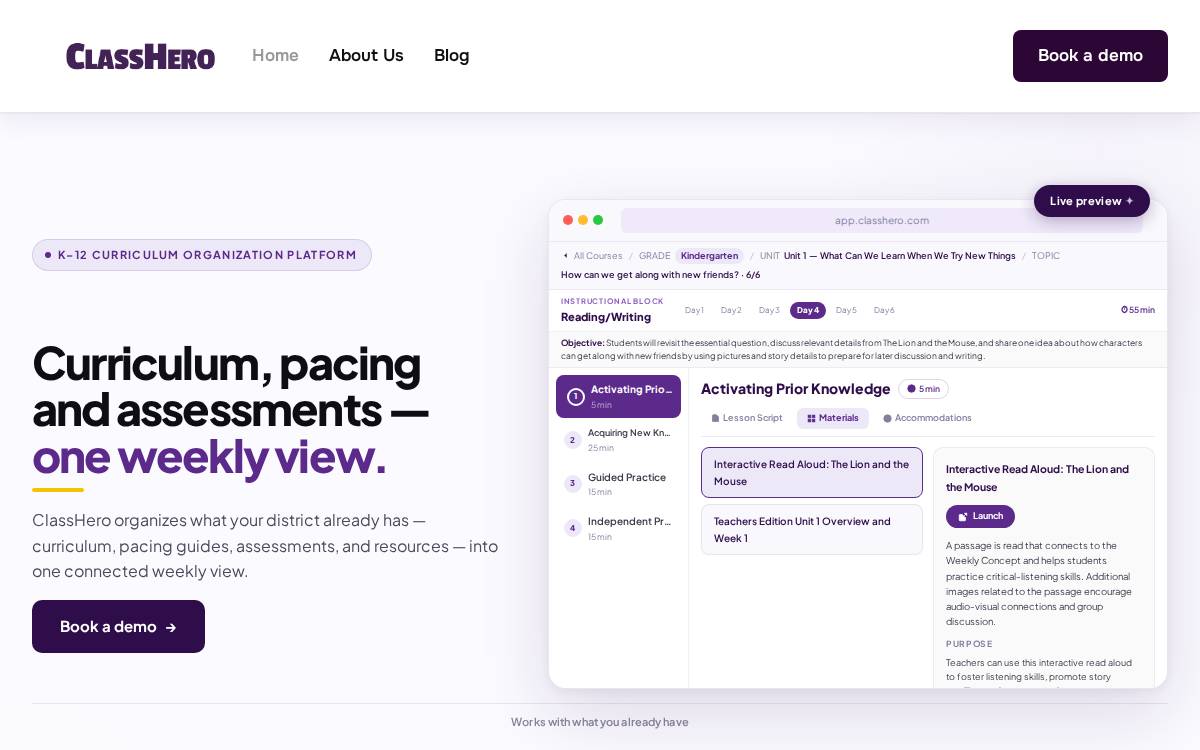This screenshot has width=1200, height=750.
Task: Click the Live preview badge
Action: click(x=1092, y=201)
